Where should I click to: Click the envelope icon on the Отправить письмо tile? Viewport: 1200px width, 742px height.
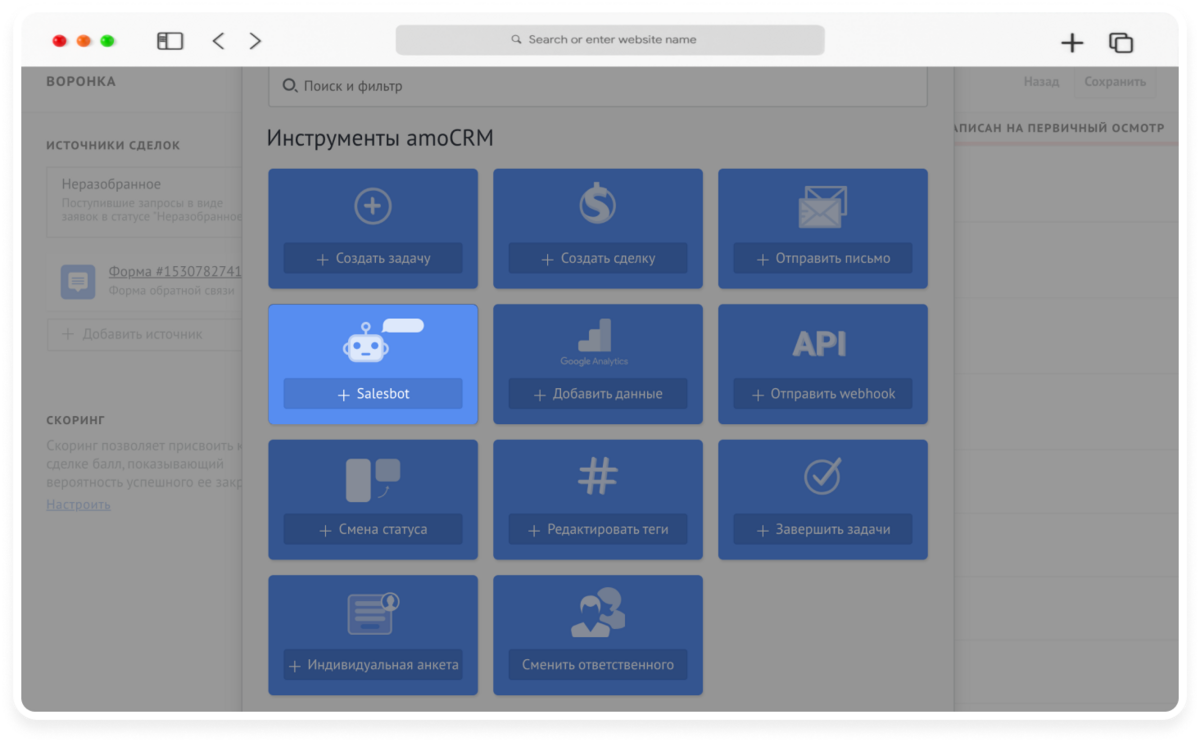point(822,207)
